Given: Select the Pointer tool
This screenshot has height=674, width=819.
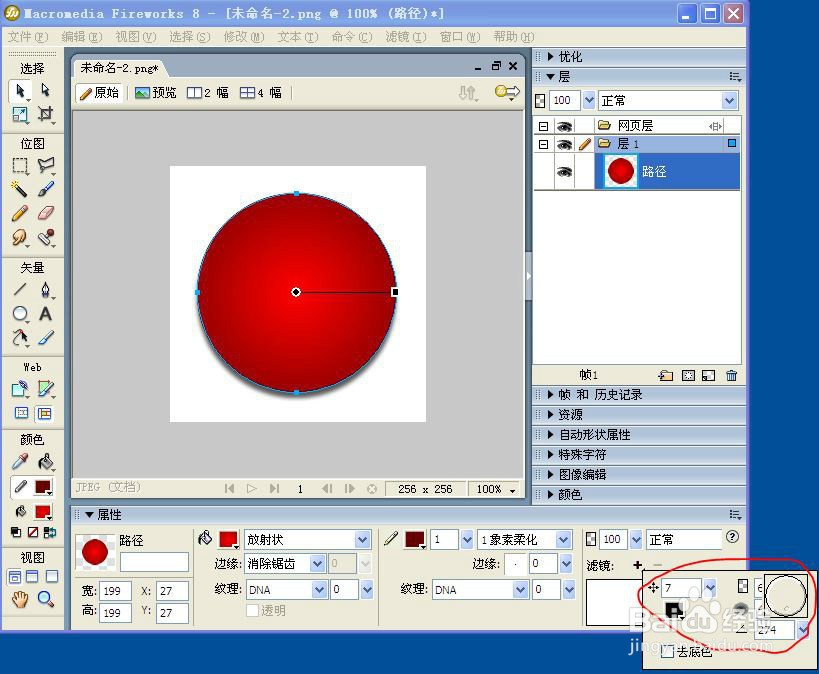Looking at the screenshot, I should click(x=20, y=91).
